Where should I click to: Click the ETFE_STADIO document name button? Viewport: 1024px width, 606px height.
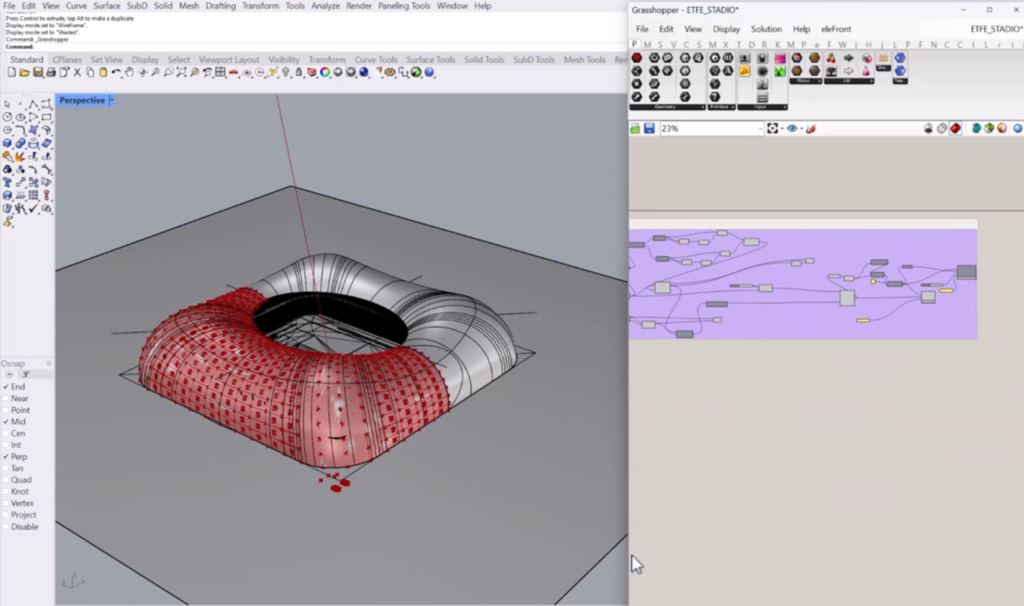point(995,29)
